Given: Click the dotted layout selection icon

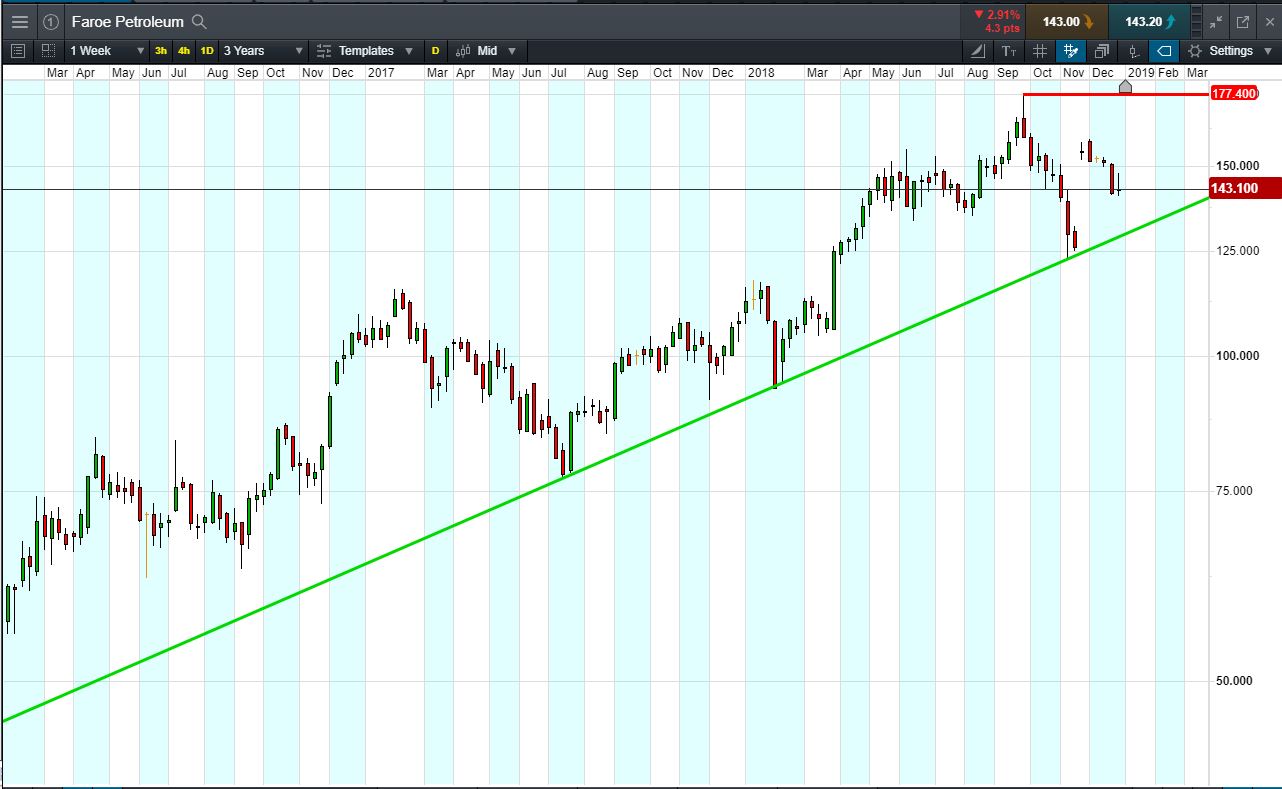Looking at the screenshot, I should [x=48, y=51].
